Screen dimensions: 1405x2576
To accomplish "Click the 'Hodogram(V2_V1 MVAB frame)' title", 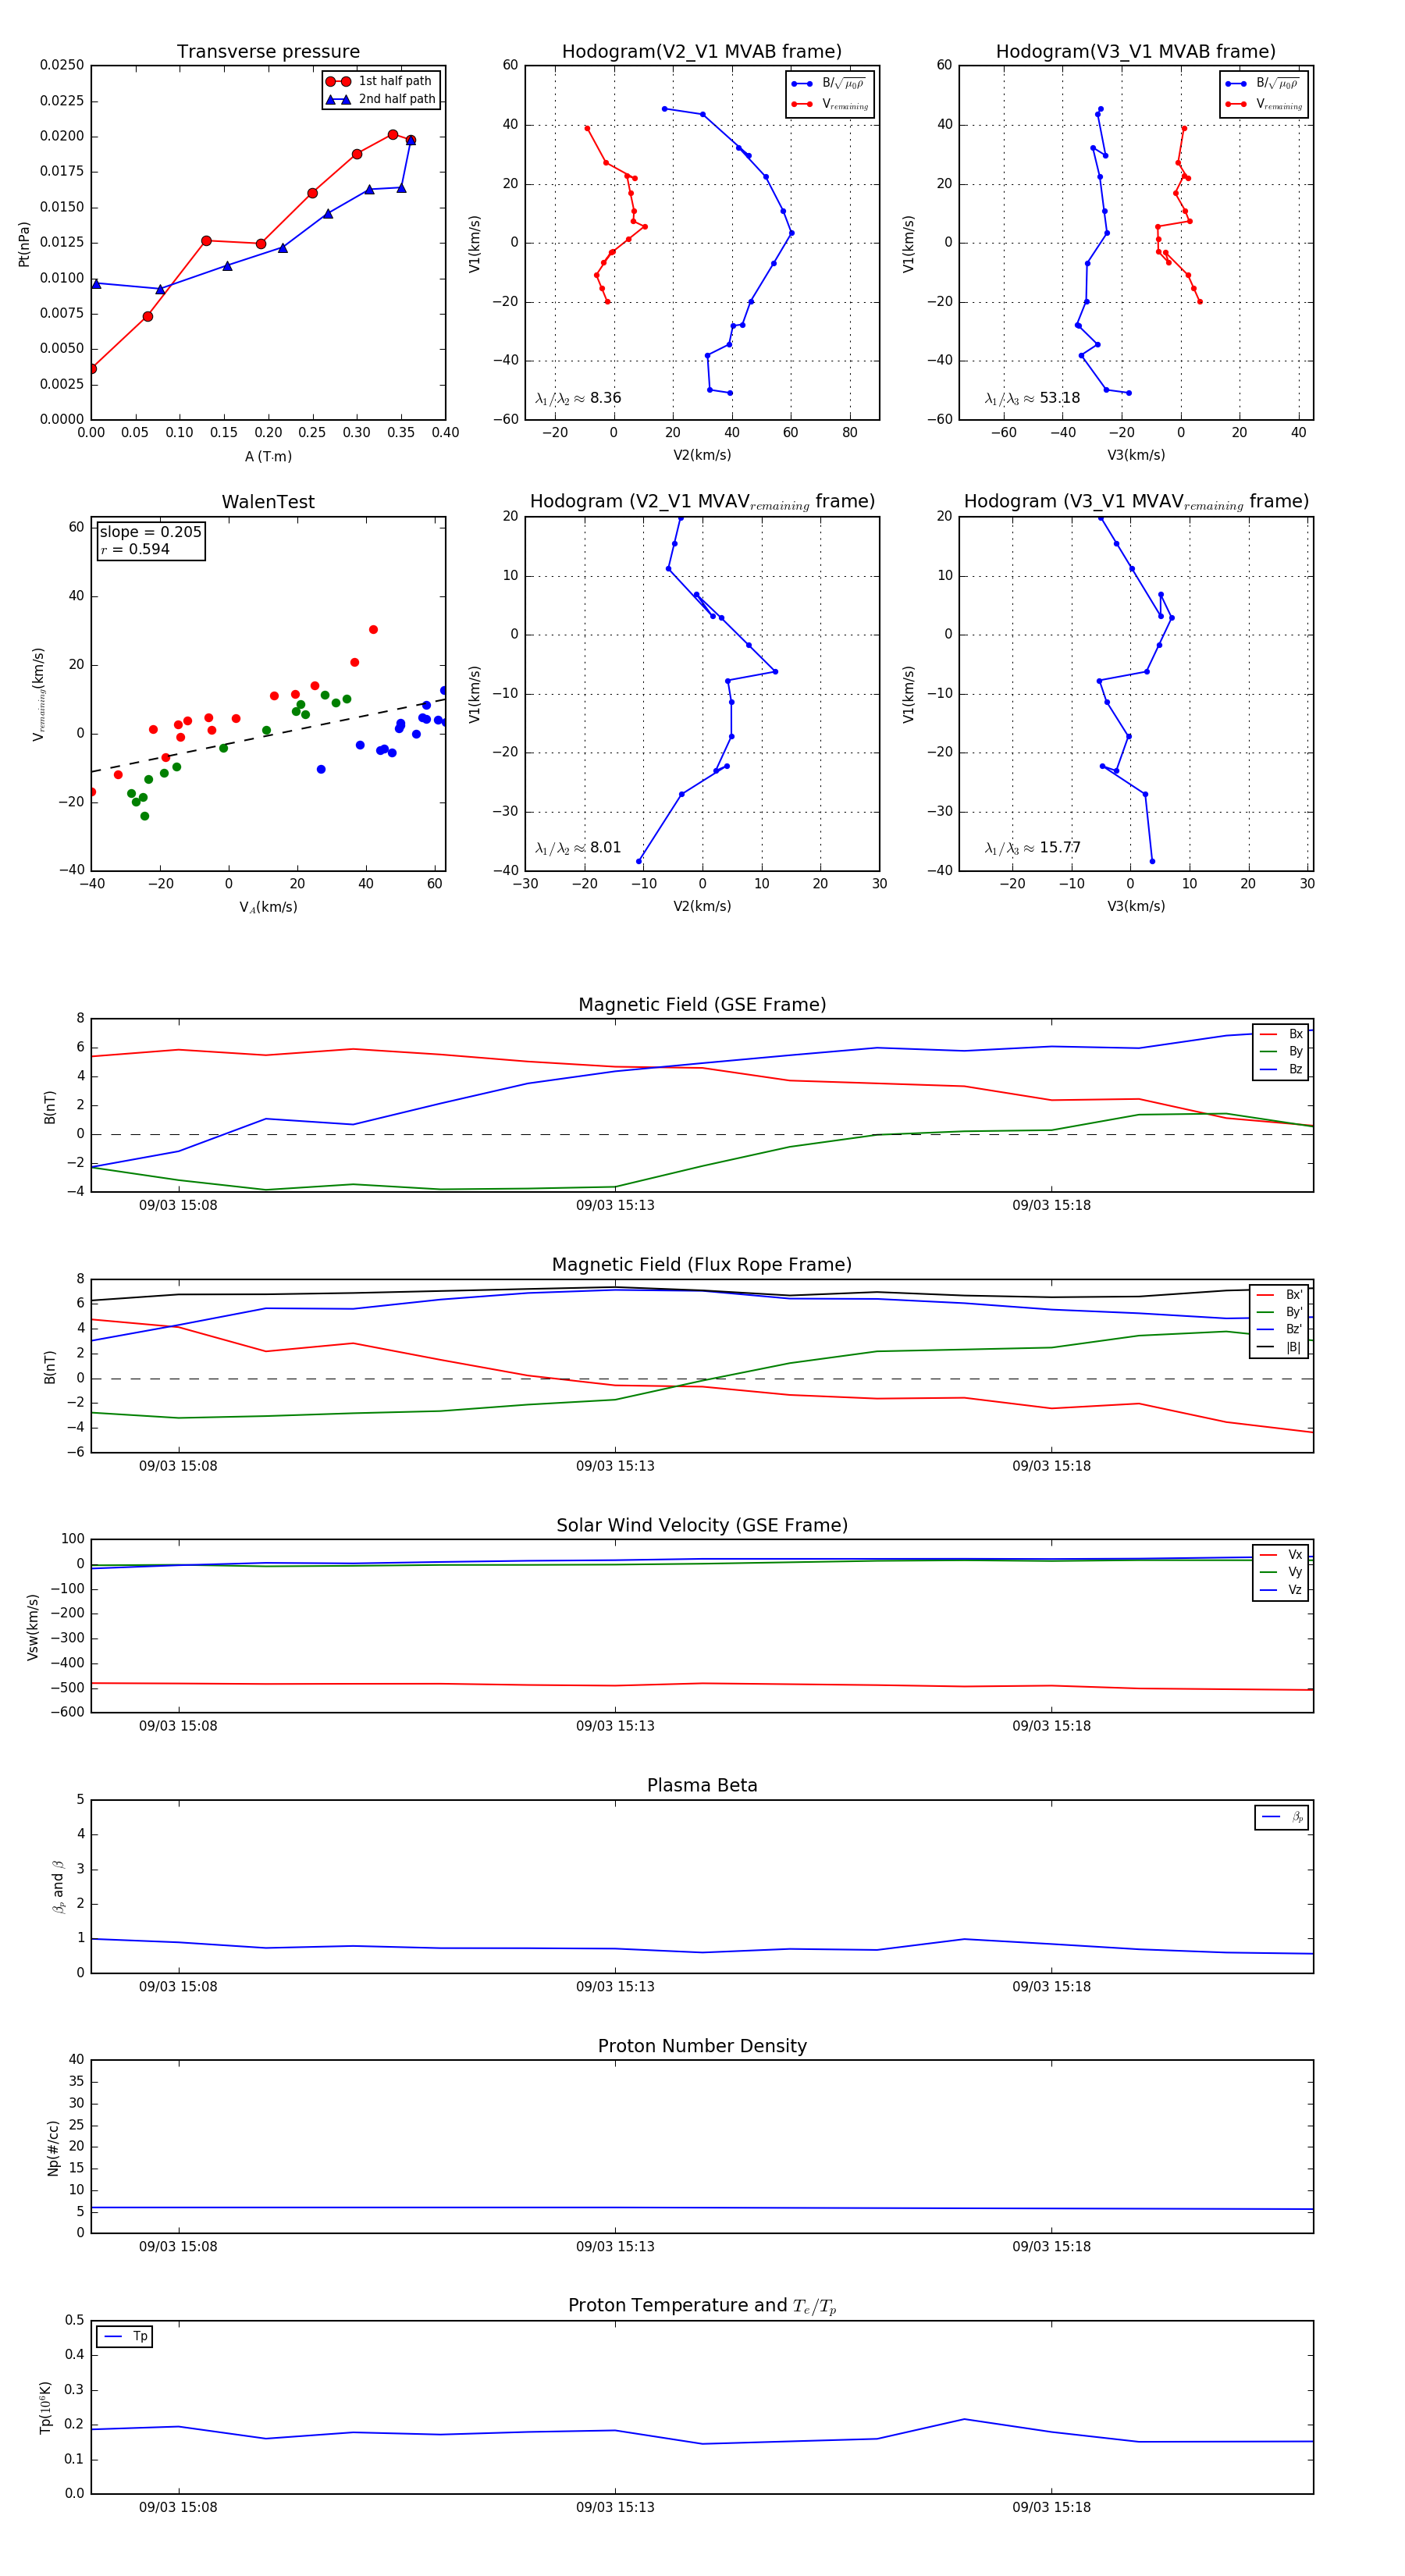I will click(702, 52).
